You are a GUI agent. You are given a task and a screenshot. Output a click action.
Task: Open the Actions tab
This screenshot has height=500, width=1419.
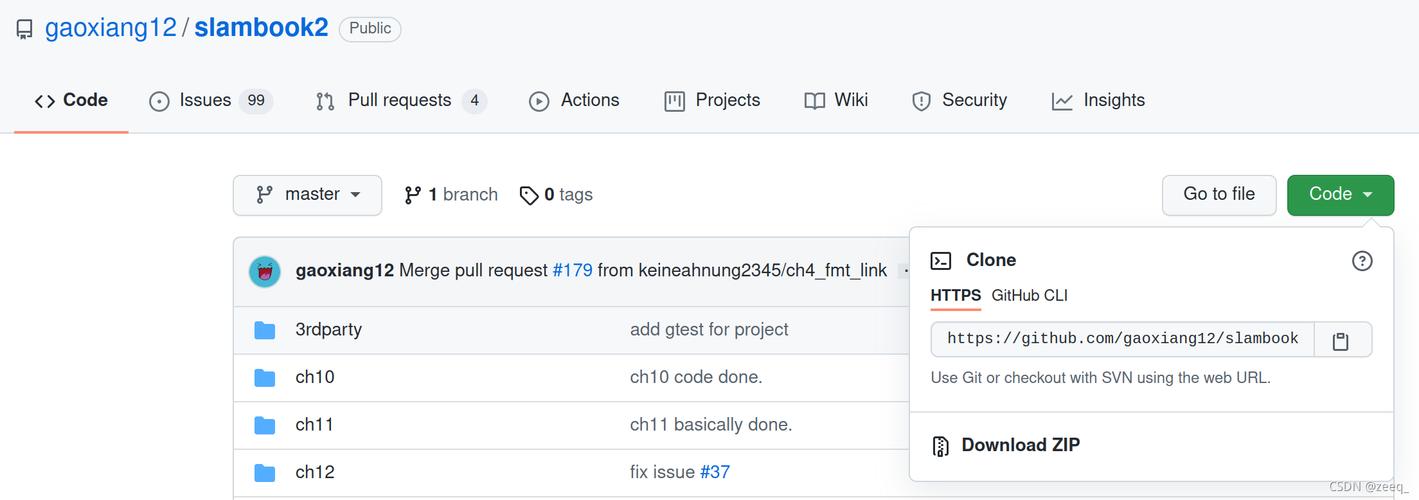click(574, 100)
